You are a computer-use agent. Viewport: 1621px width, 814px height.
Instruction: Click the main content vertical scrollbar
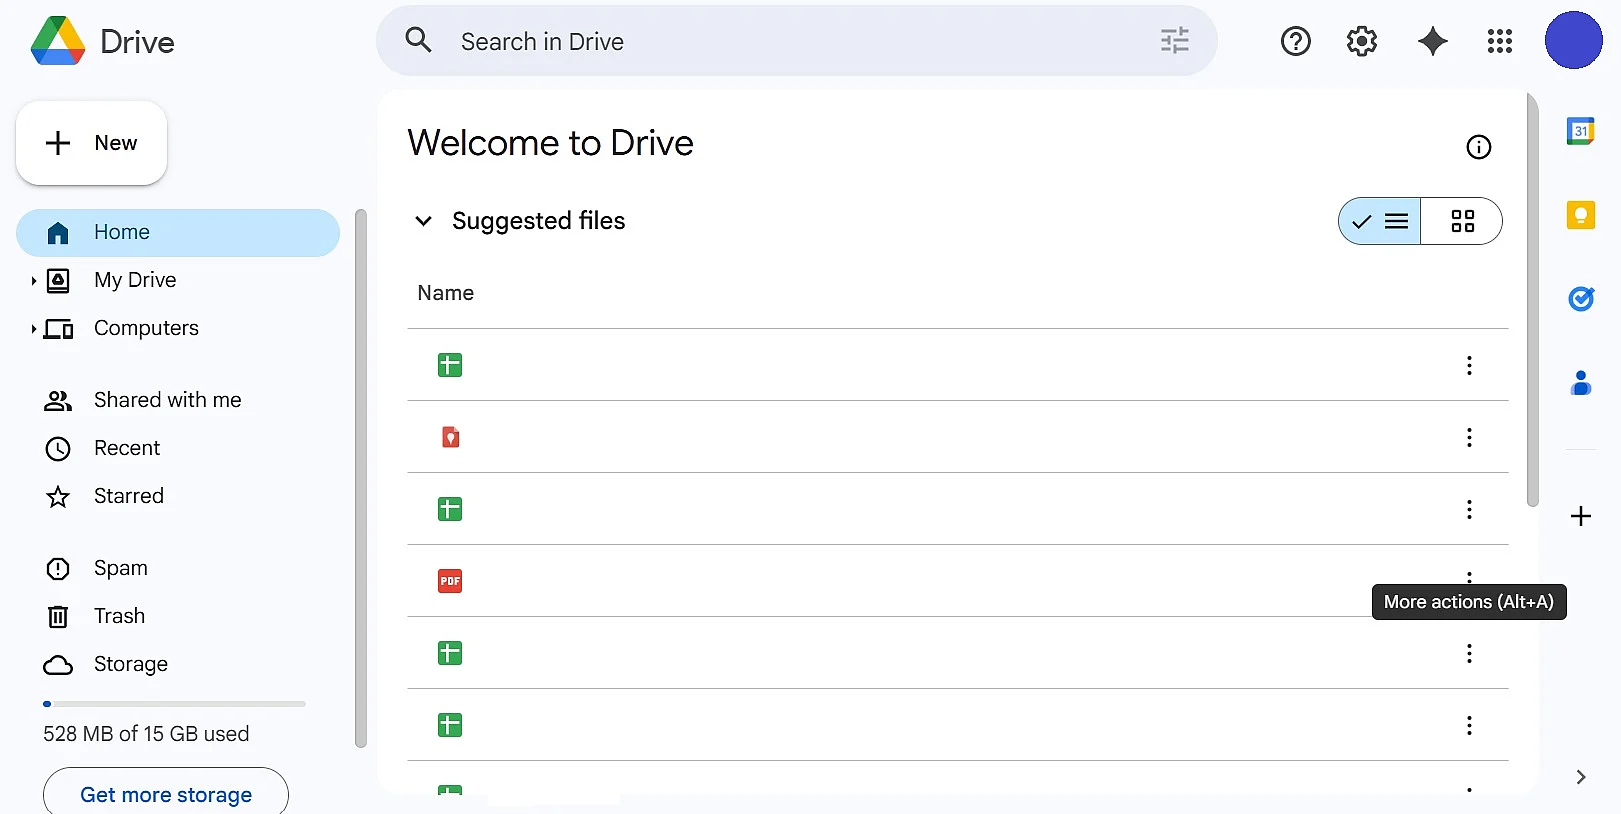click(x=1533, y=300)
